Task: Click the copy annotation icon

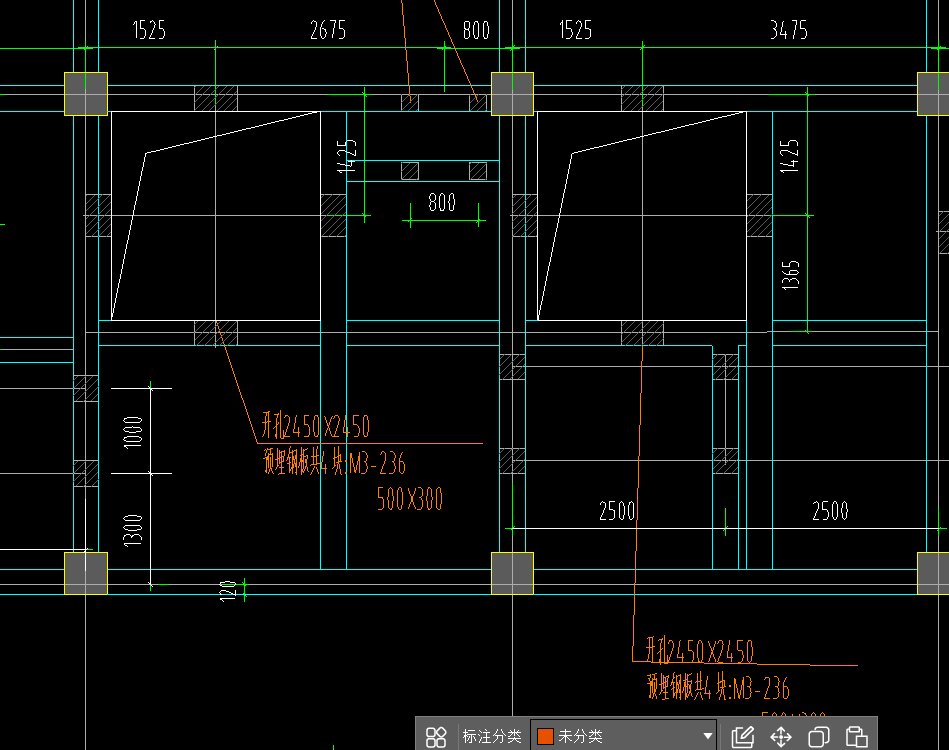Action: [818, 737]
